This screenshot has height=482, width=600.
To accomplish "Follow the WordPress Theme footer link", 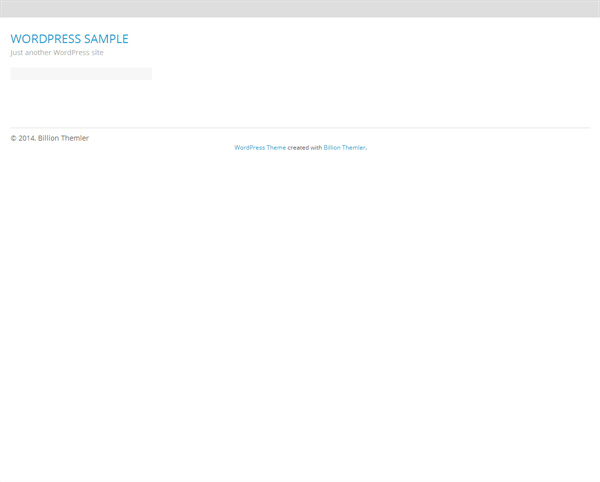I will click(x=260, y=148).
